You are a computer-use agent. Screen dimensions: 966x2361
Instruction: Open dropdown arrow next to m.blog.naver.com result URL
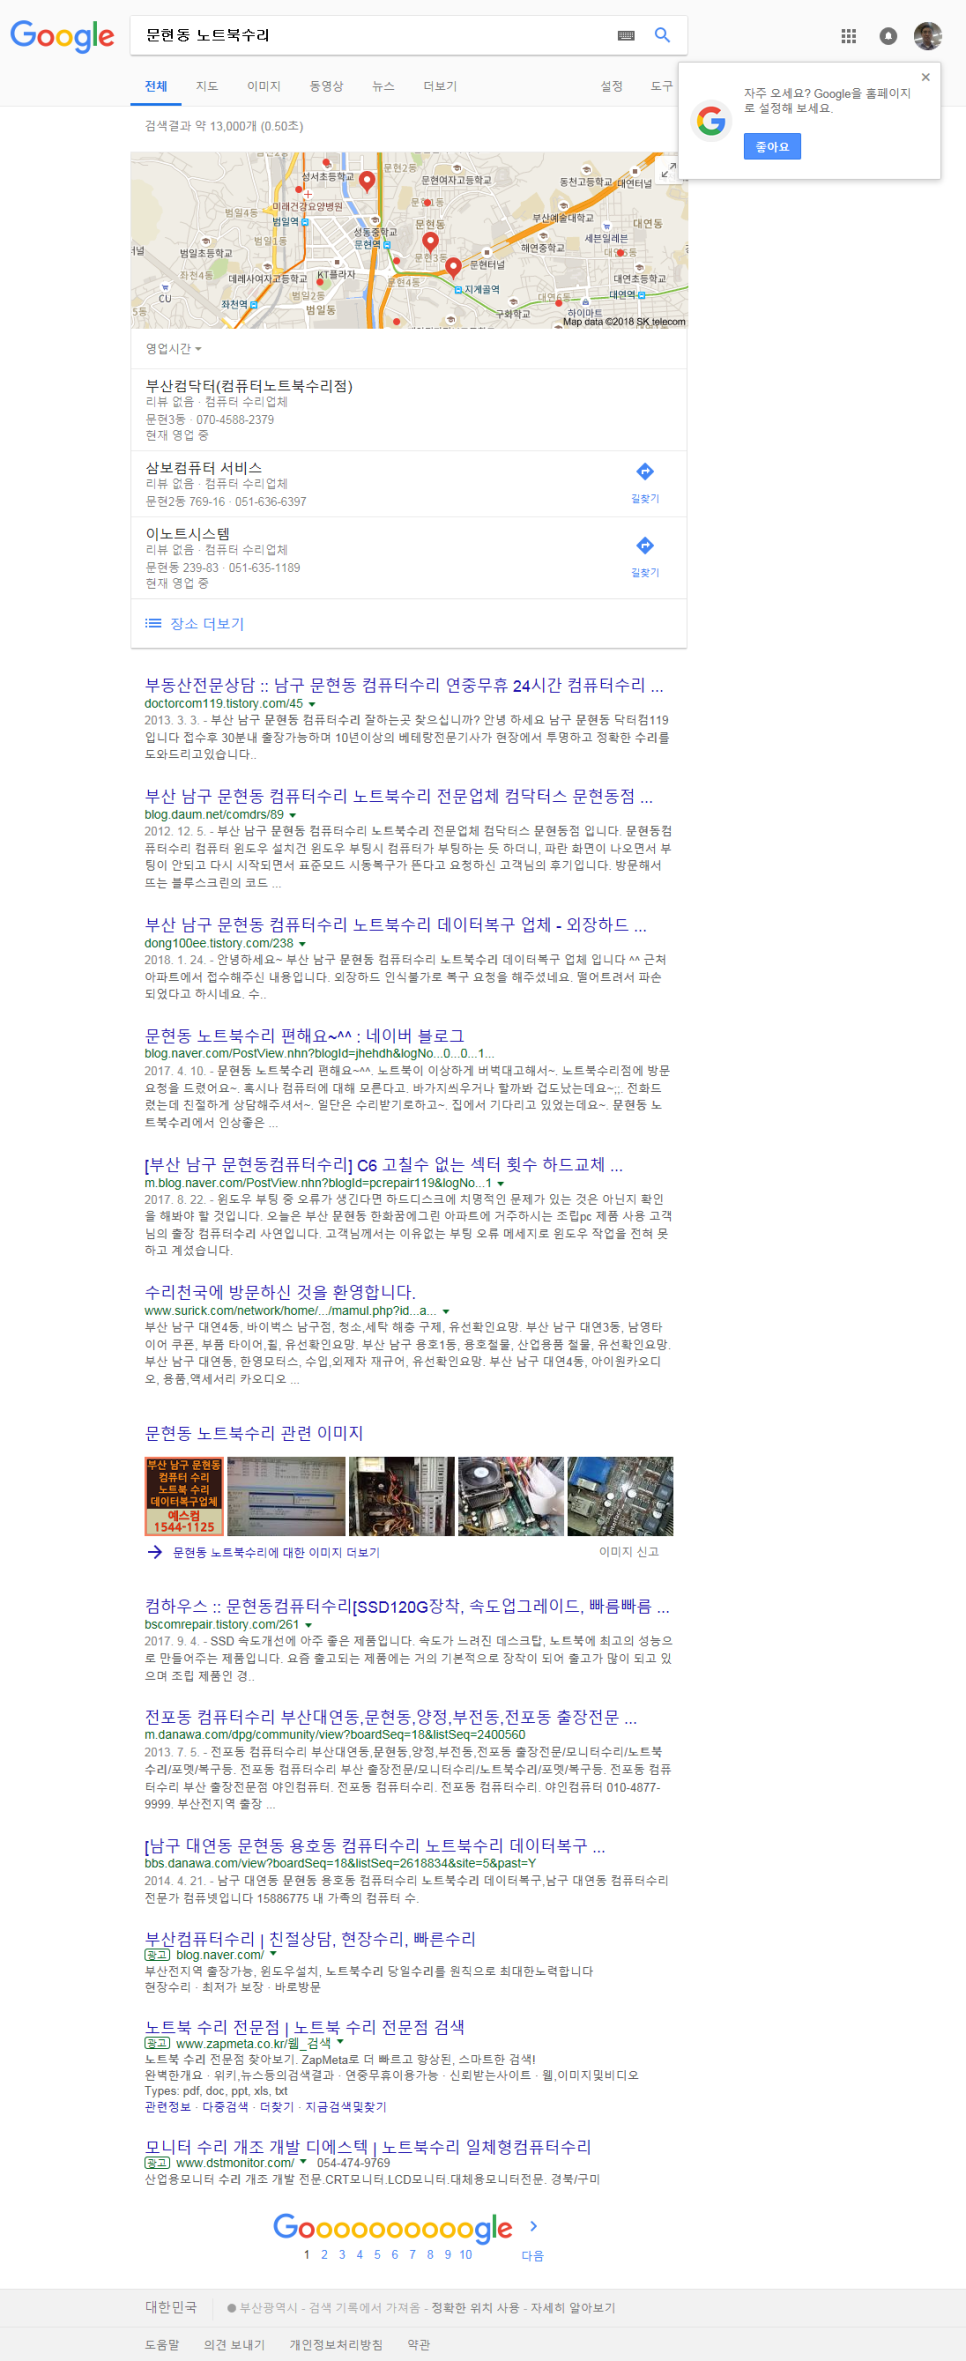click(500, 1184)
